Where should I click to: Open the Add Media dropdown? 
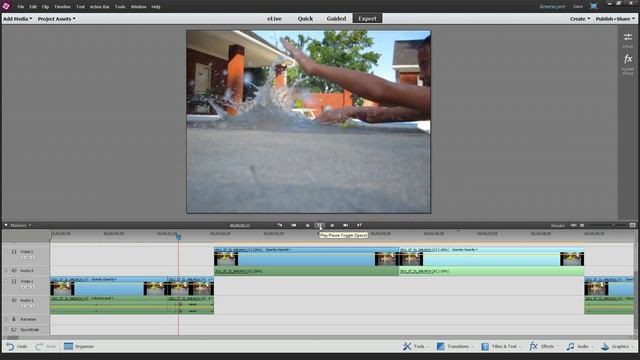click(x=18, y=19)
